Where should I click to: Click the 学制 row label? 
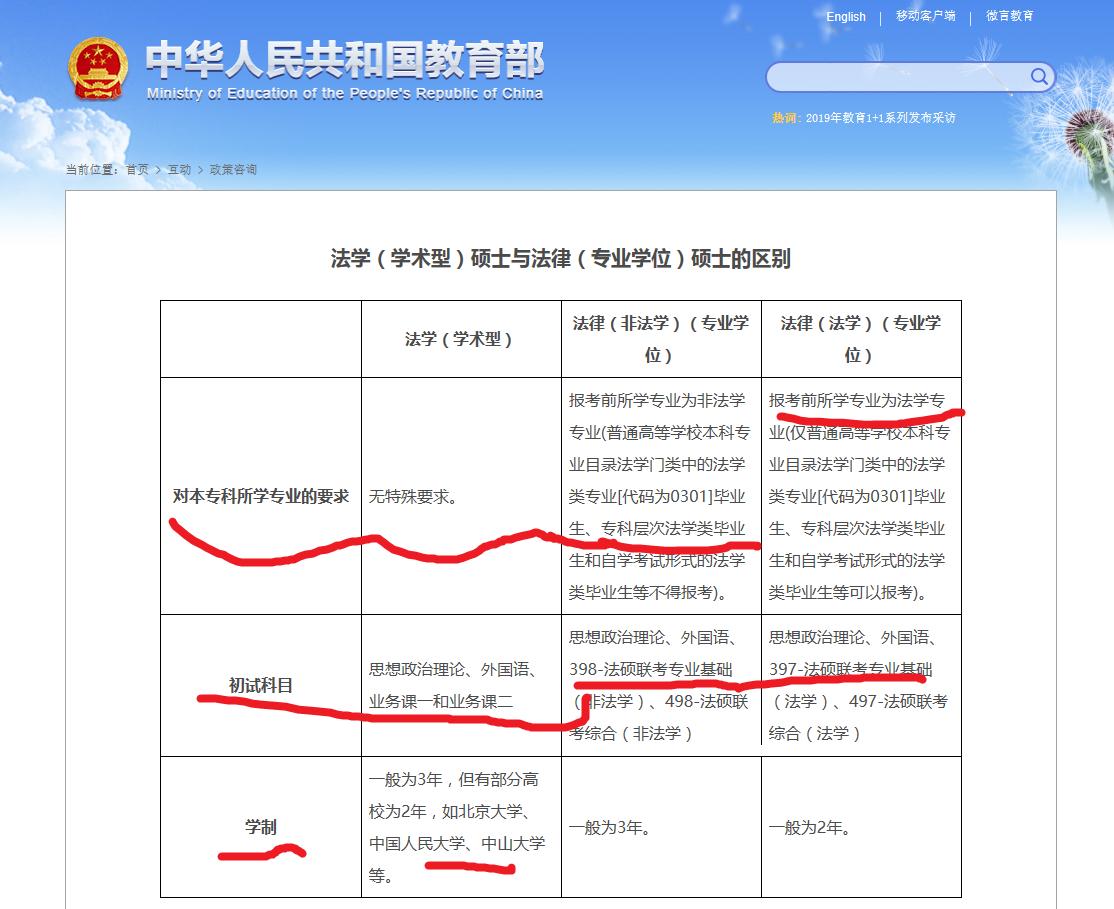(260, 828)
